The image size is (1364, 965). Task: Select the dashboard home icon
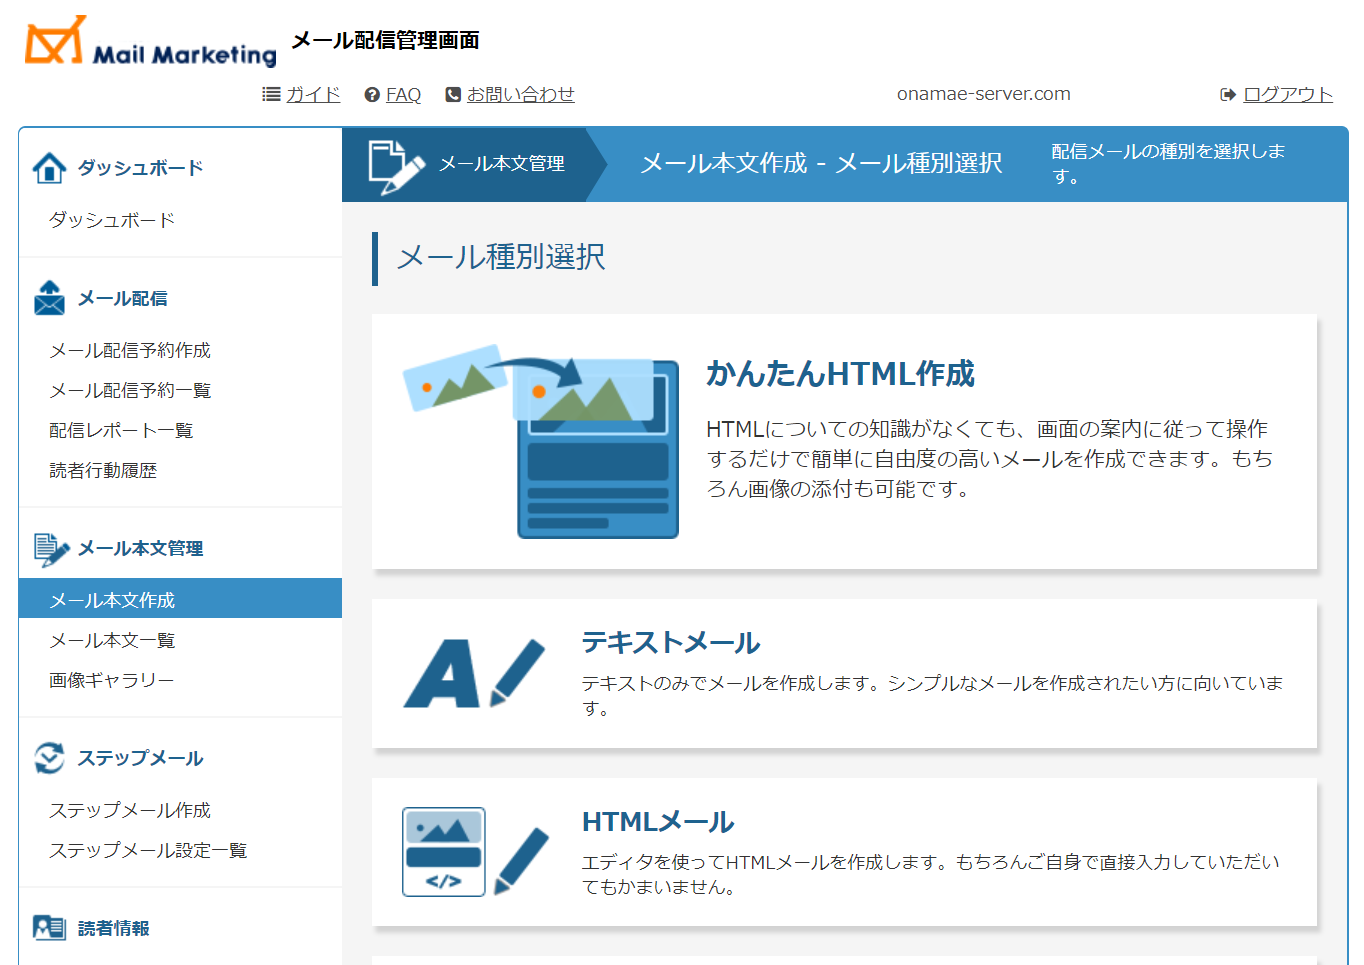[48, 166]
